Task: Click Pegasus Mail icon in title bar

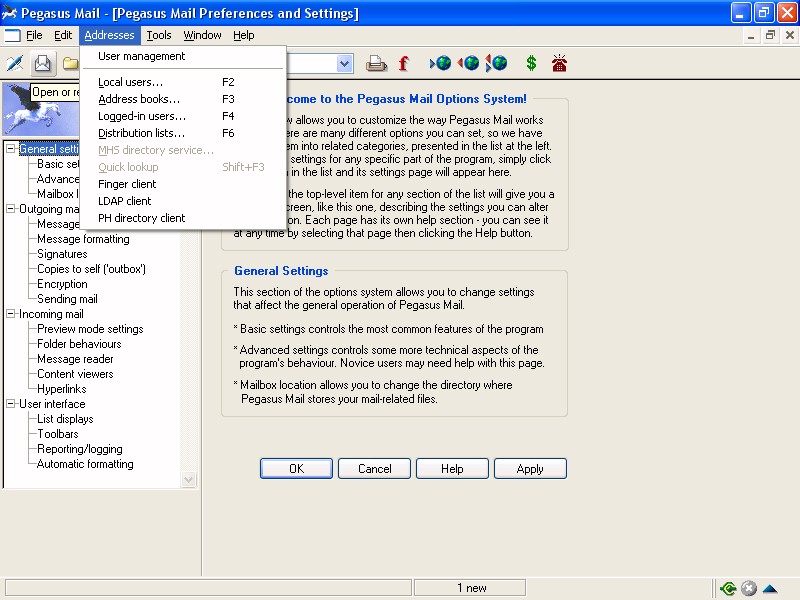Action: (x=9, y=12)
